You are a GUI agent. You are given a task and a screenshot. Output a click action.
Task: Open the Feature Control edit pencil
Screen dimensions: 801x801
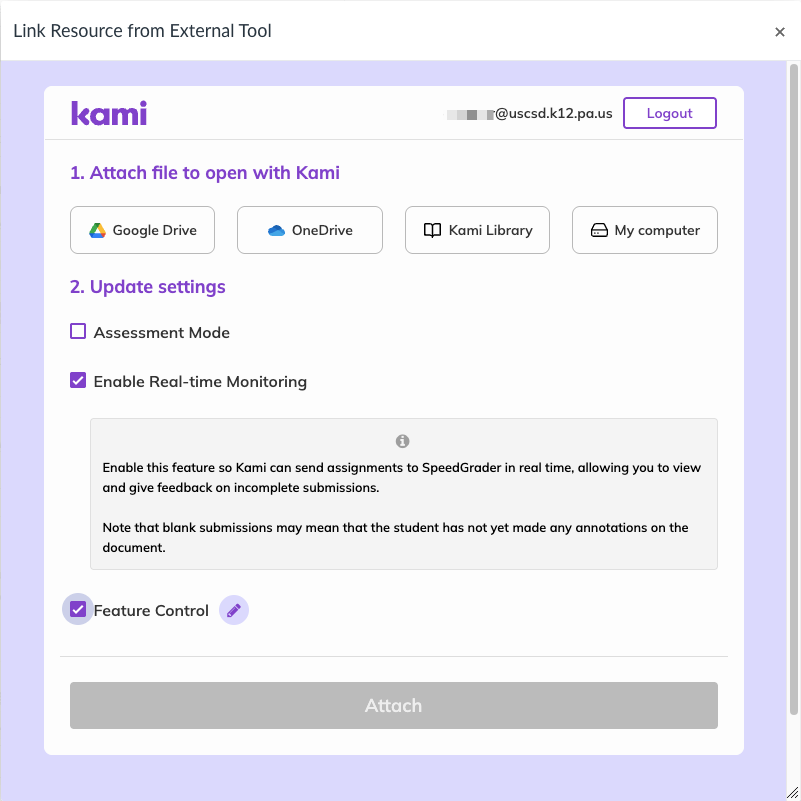point(234,610)
